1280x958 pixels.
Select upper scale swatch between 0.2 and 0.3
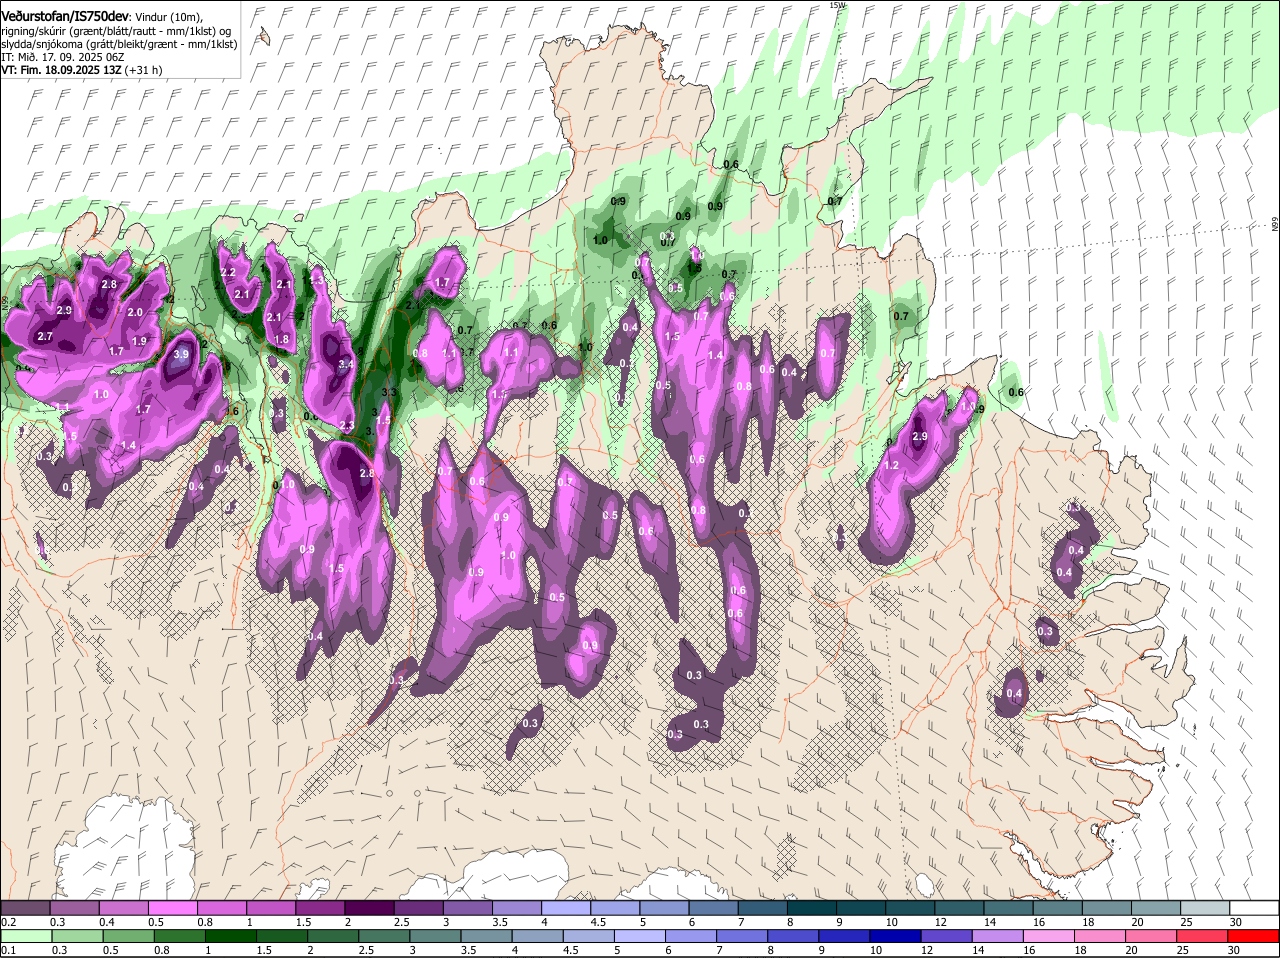(x=25, y=907)
